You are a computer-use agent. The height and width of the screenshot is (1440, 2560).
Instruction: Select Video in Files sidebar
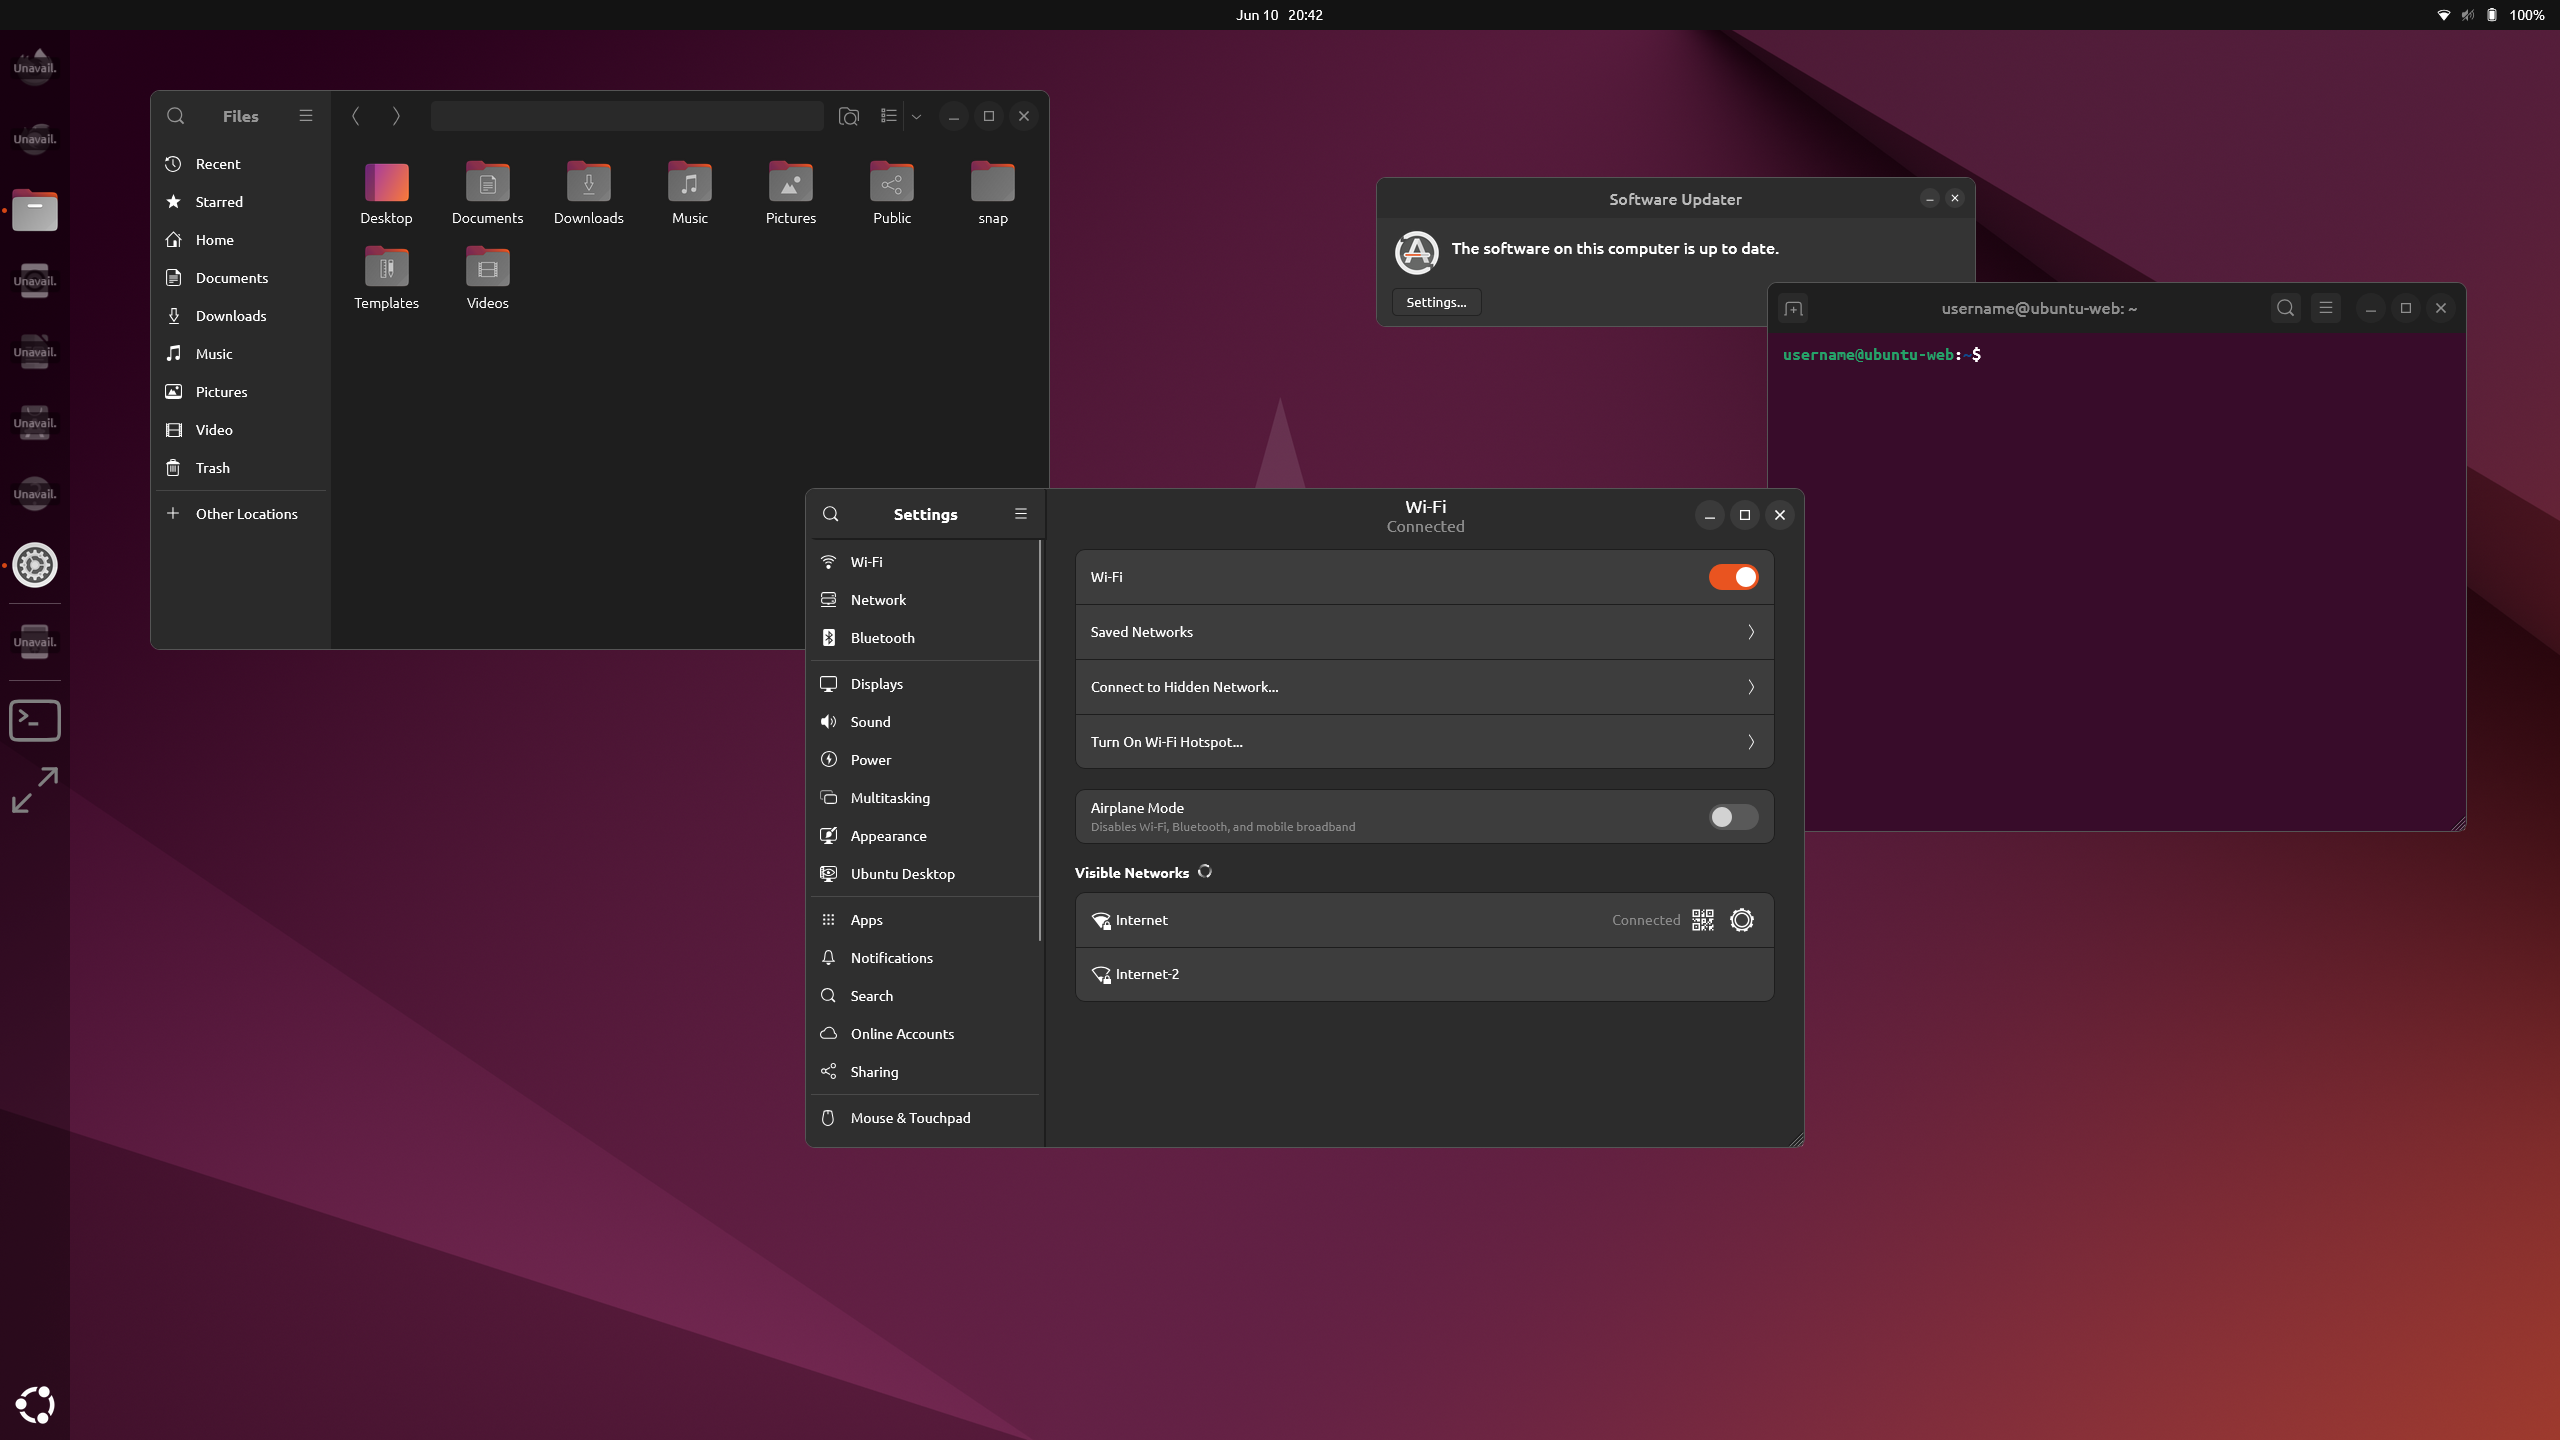240,430
